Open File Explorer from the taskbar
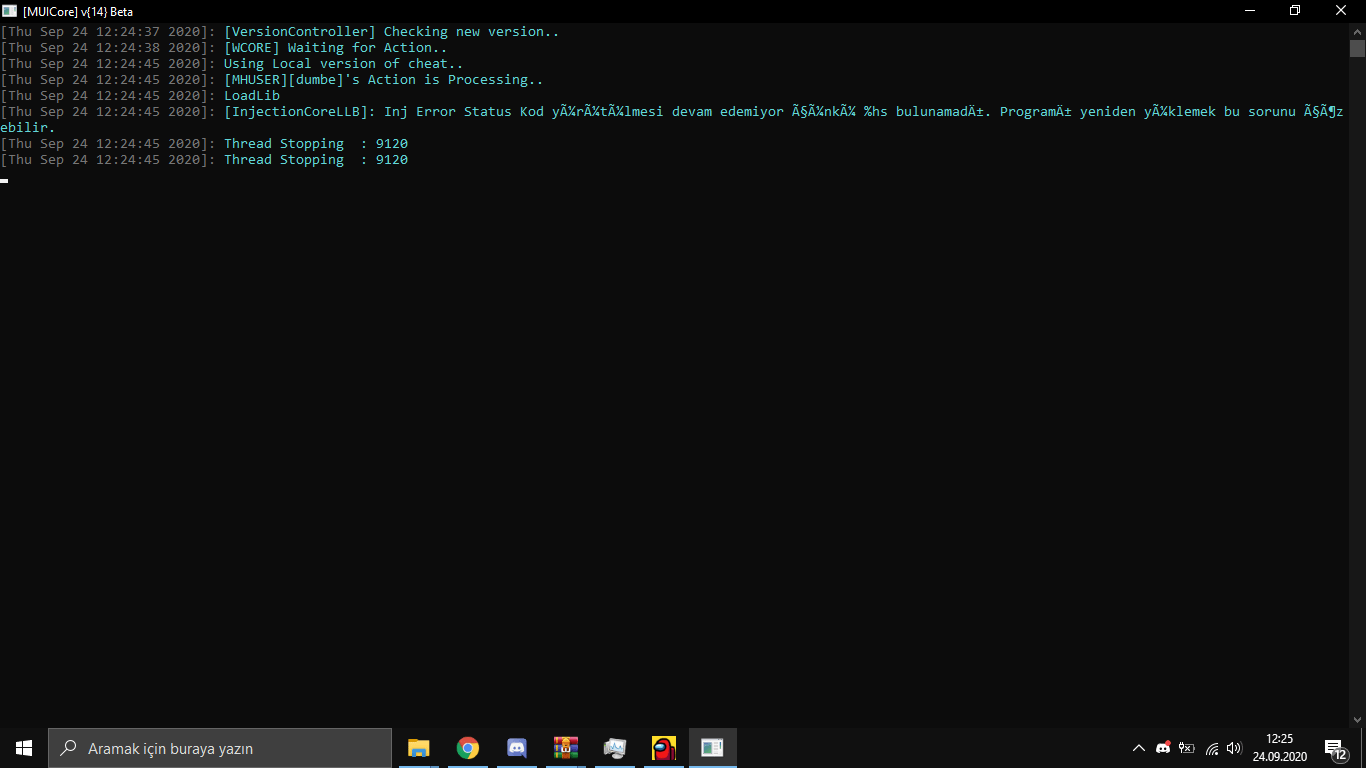The width and height of the screenshot is (1366, 768). coord(419,748)
